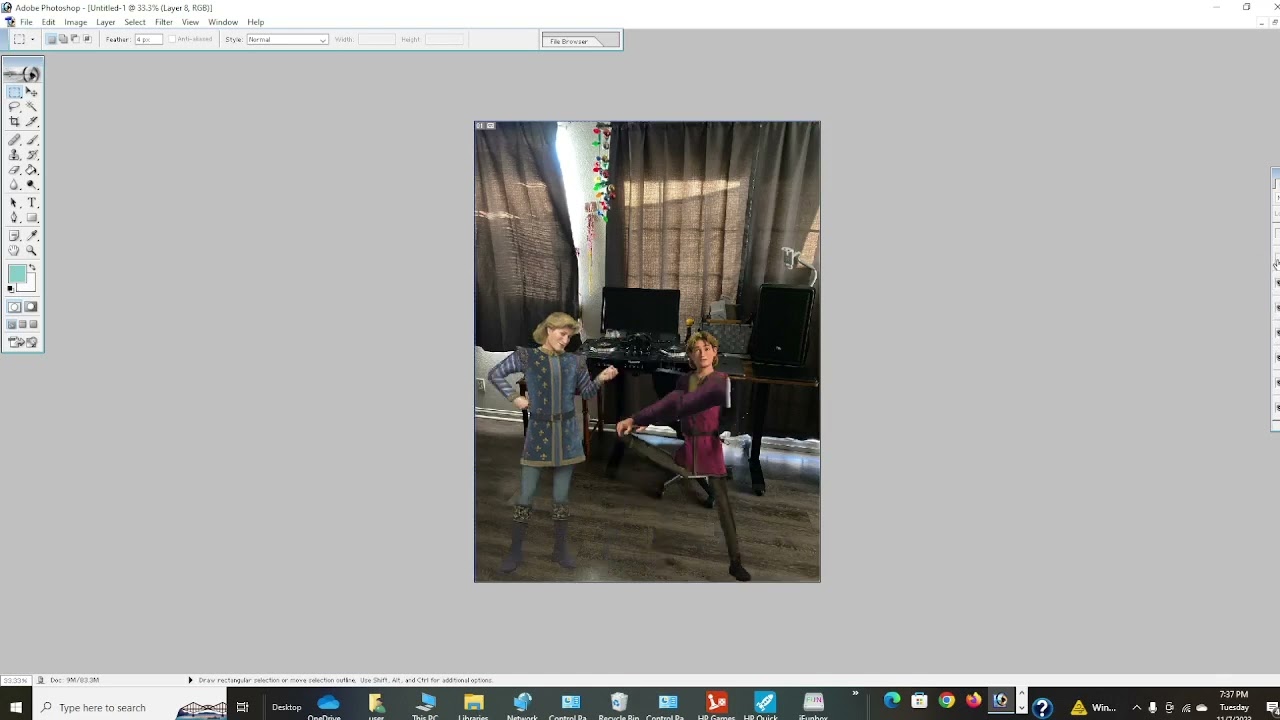The image size is (1280, 720).
Task: Select the Dodge tool
Action: [31, 184]
